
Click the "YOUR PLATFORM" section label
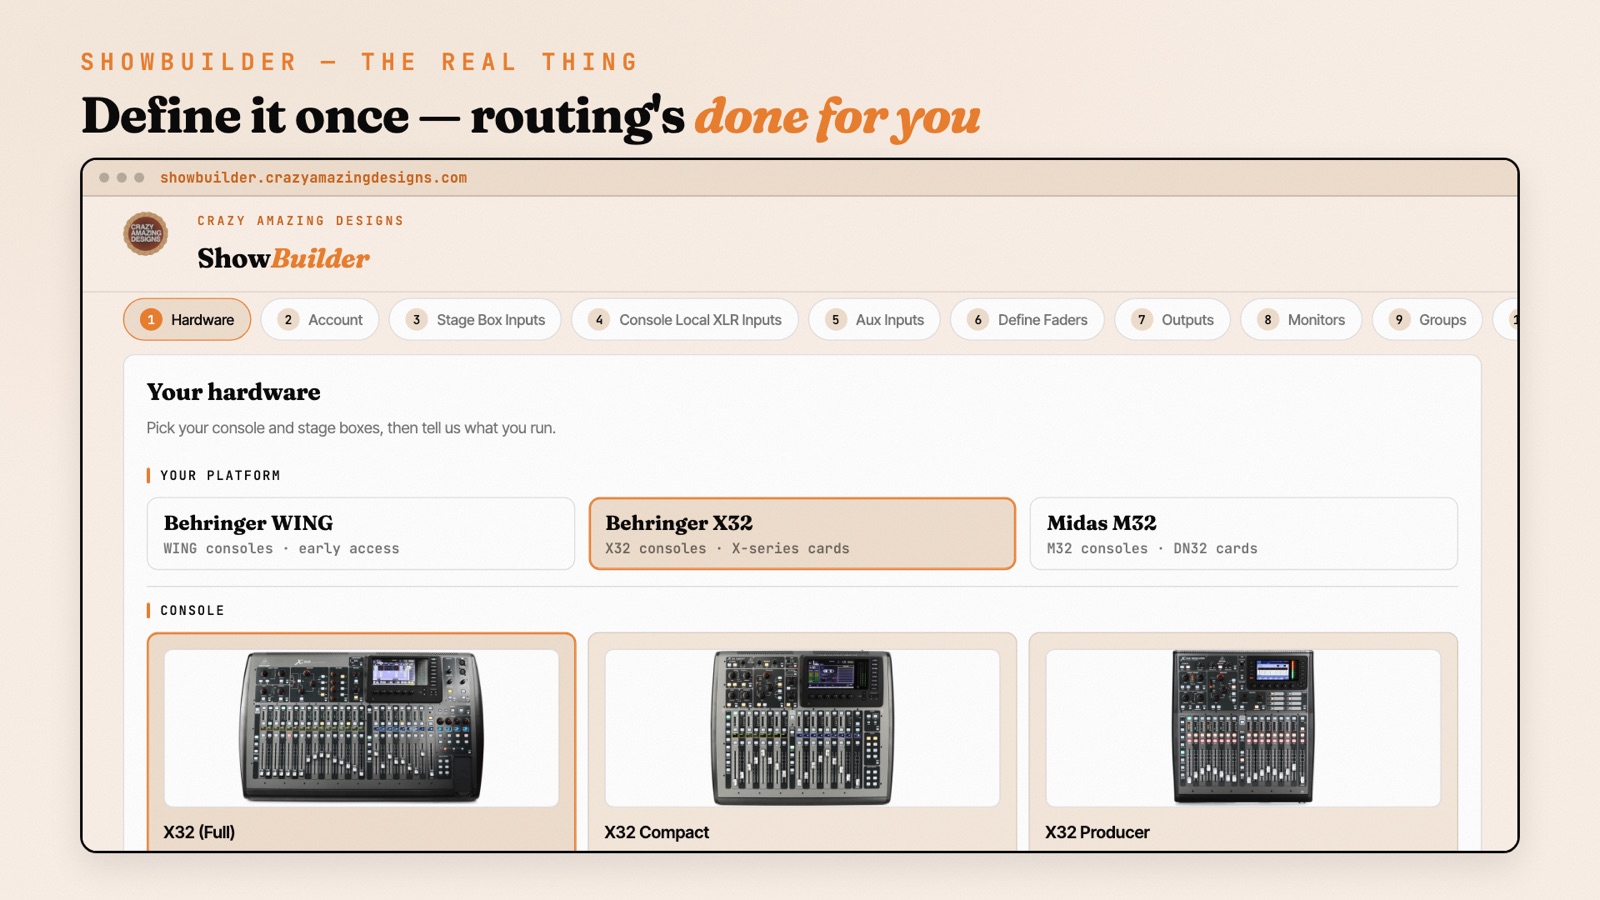220,476
